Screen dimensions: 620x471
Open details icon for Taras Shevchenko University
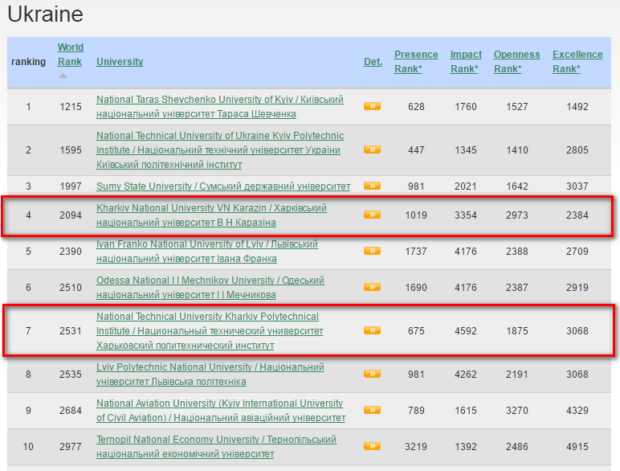point(372,106)
